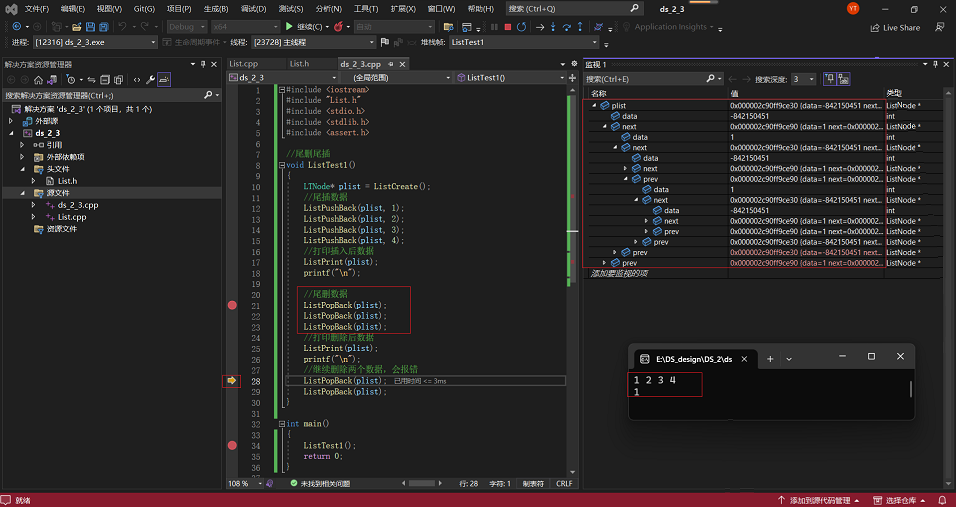956x507 pixels.
Task: Click the Undo icon in the toolbar
Action: click(x=123, y=27)
